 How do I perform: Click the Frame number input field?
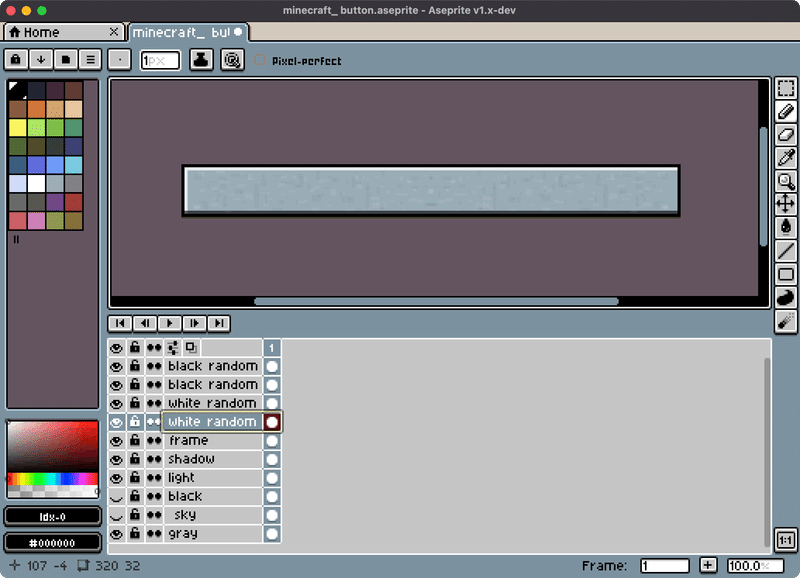[664, 565]
